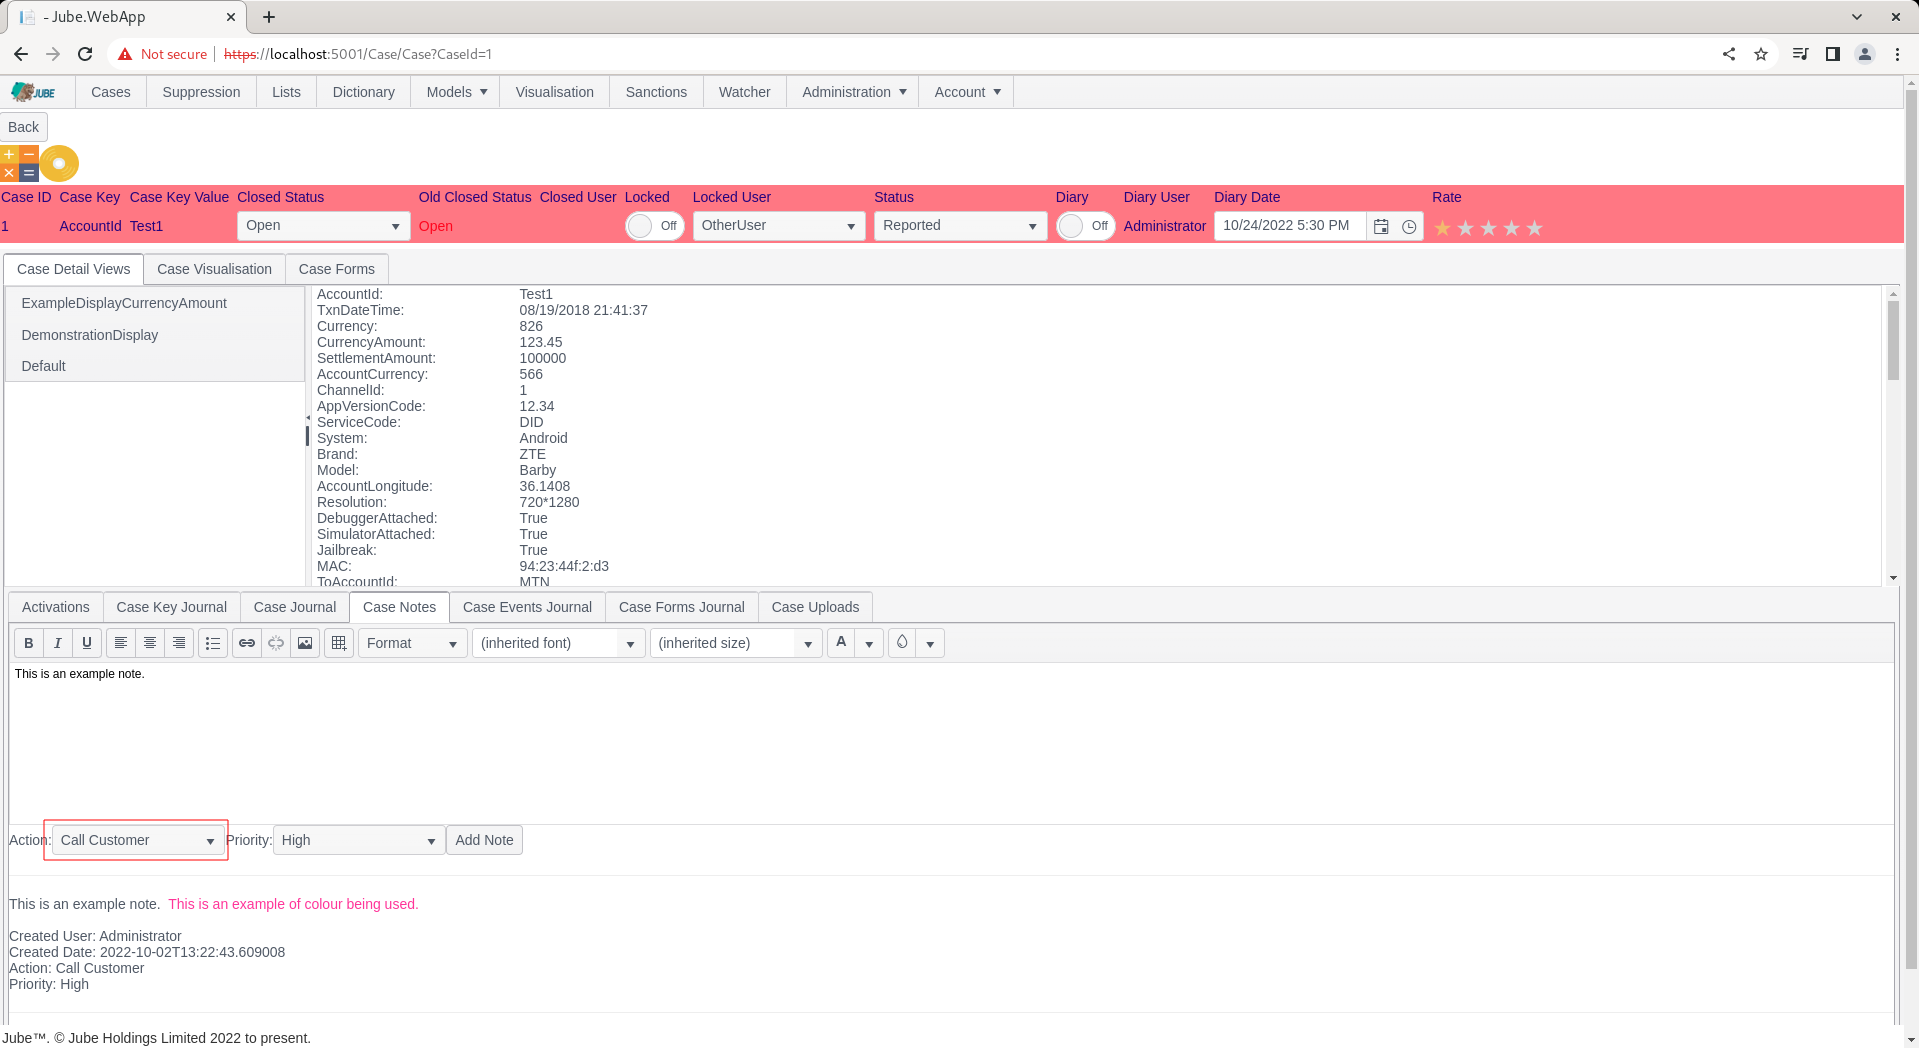Rate the case two stars

coord(1466,228)
